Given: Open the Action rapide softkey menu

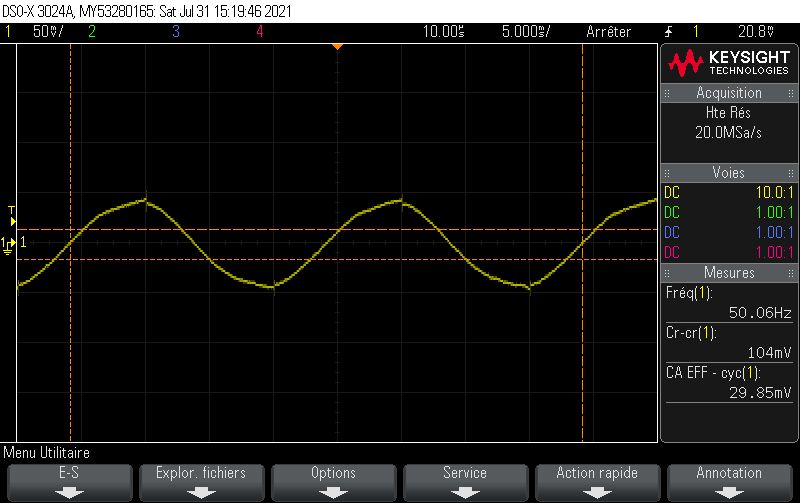Looking at the screenshot, I should [x=597, y=481].
